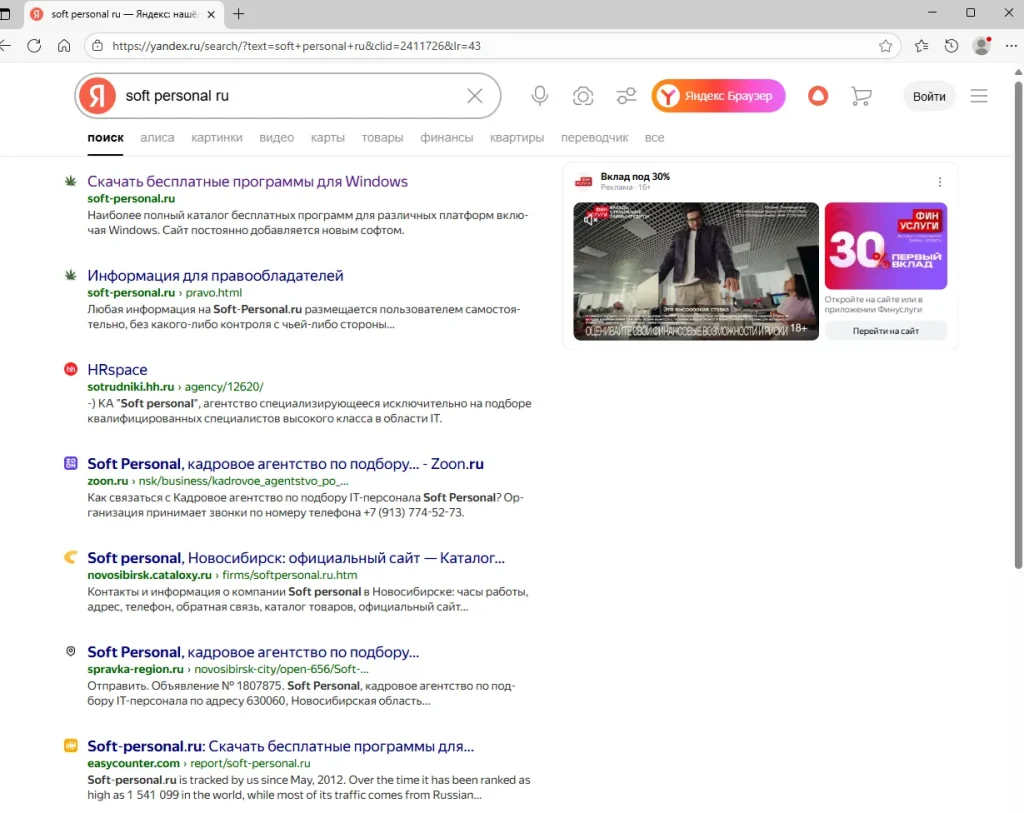
Task: Switch to the видео tab
Action: [x=276, y=138]
